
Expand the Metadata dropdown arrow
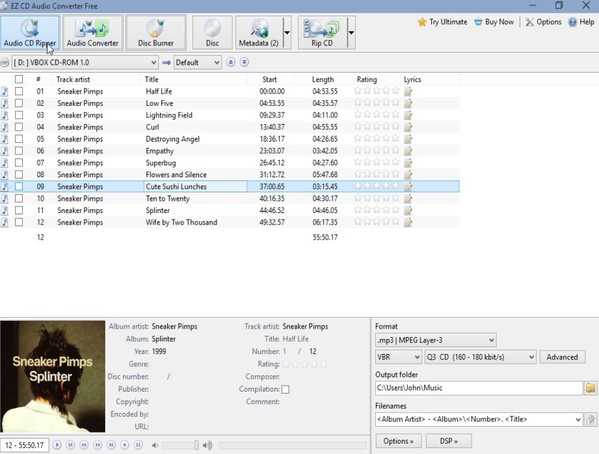[x=287, y=33]
